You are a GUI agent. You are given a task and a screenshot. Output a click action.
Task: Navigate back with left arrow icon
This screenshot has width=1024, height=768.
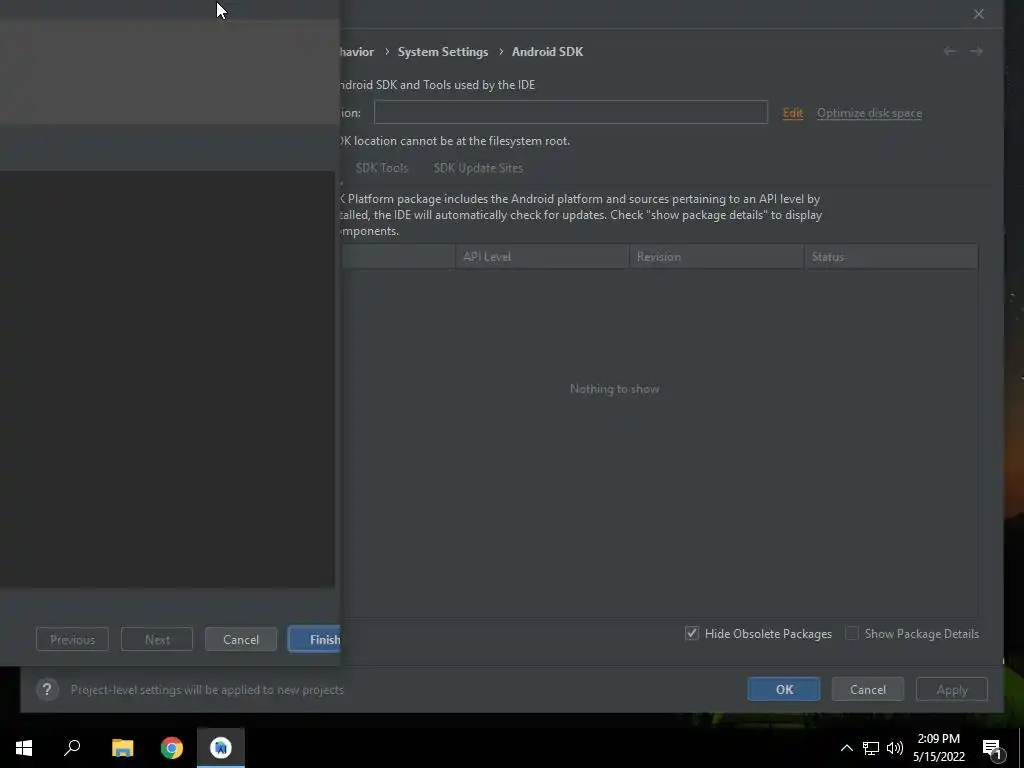tap(950, 51)
